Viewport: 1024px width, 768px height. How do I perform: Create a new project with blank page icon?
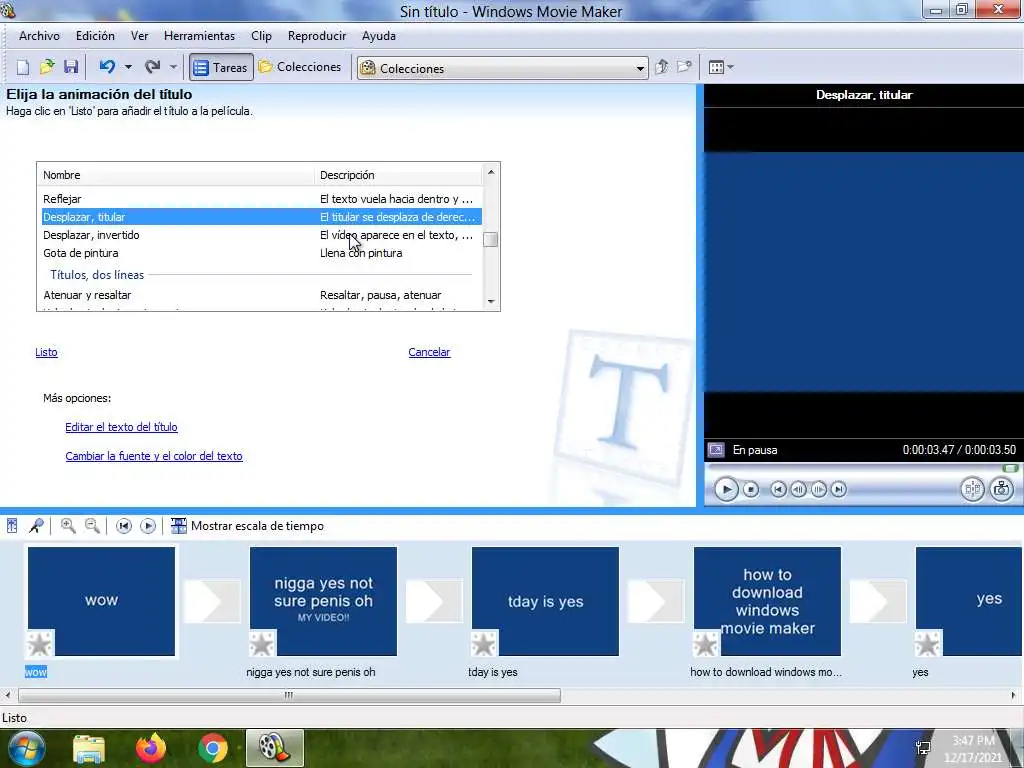pyautogui.click(x=23, y=67)
